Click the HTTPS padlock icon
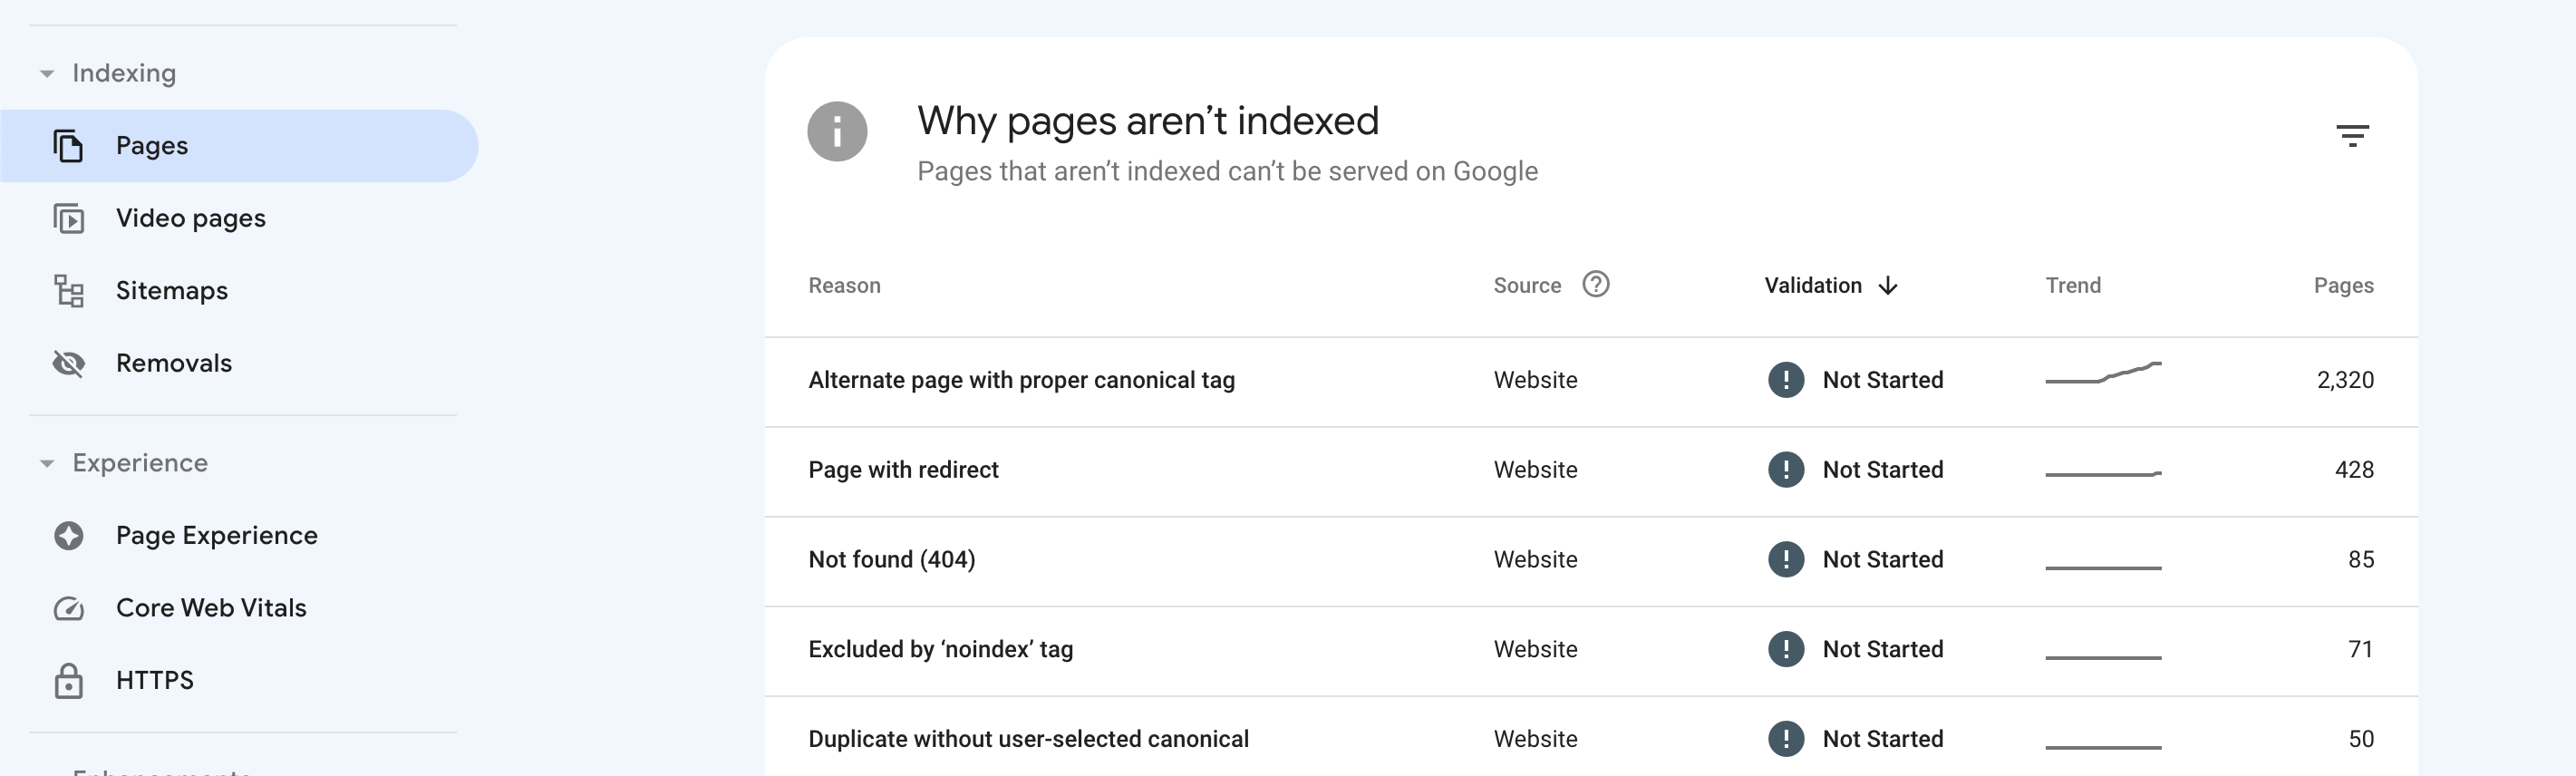The height and width of the screenshot is (776, 2576). coord(68,680)
